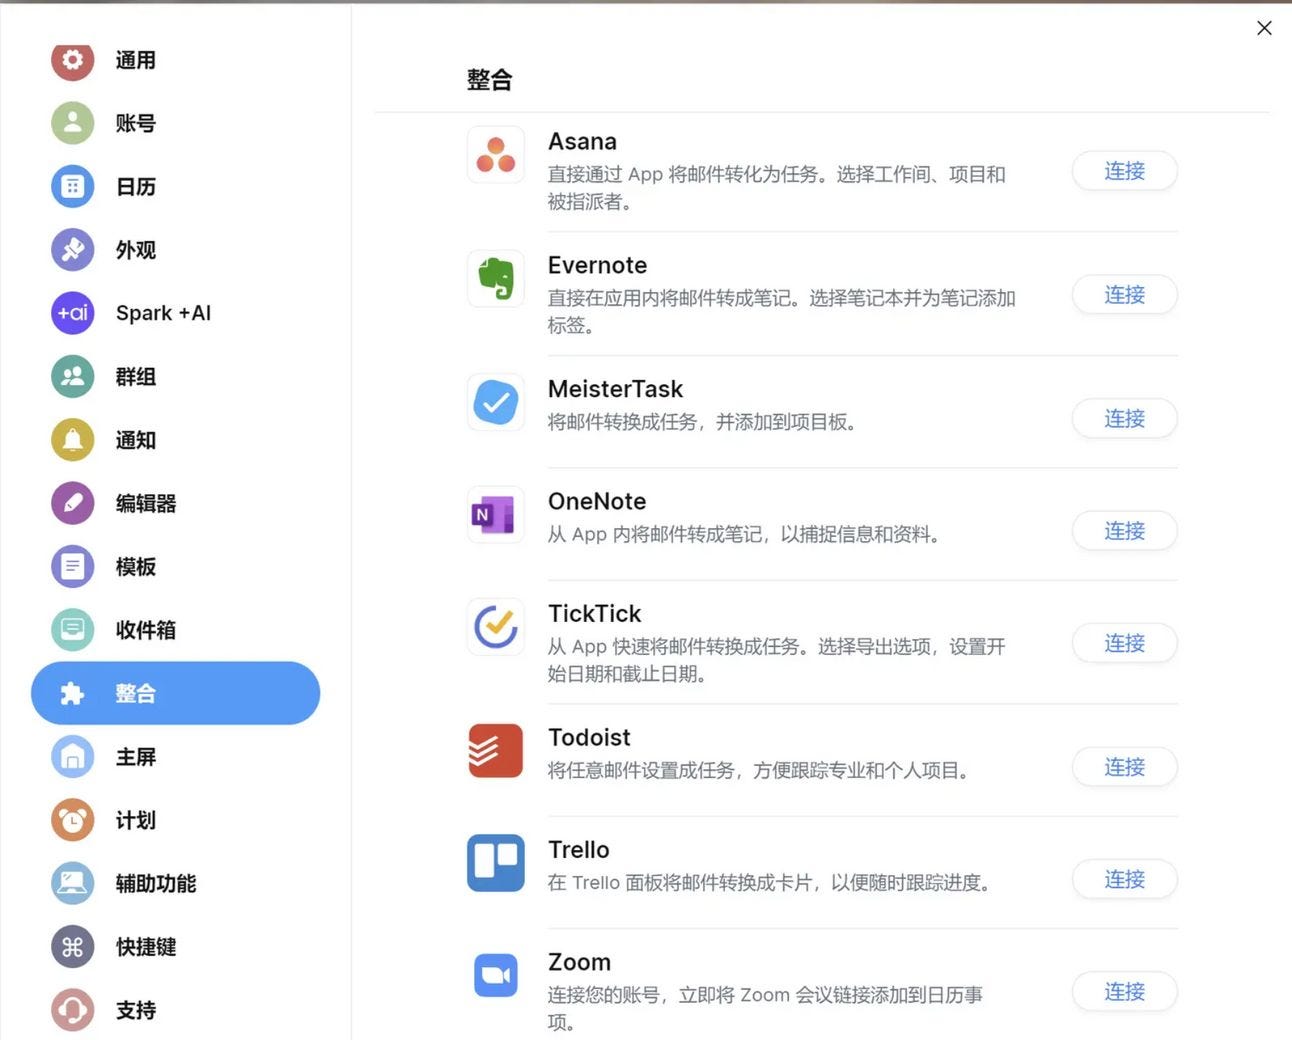Click the TickTick title text
Screen dimensions: 1292x1040
point(594,613)
